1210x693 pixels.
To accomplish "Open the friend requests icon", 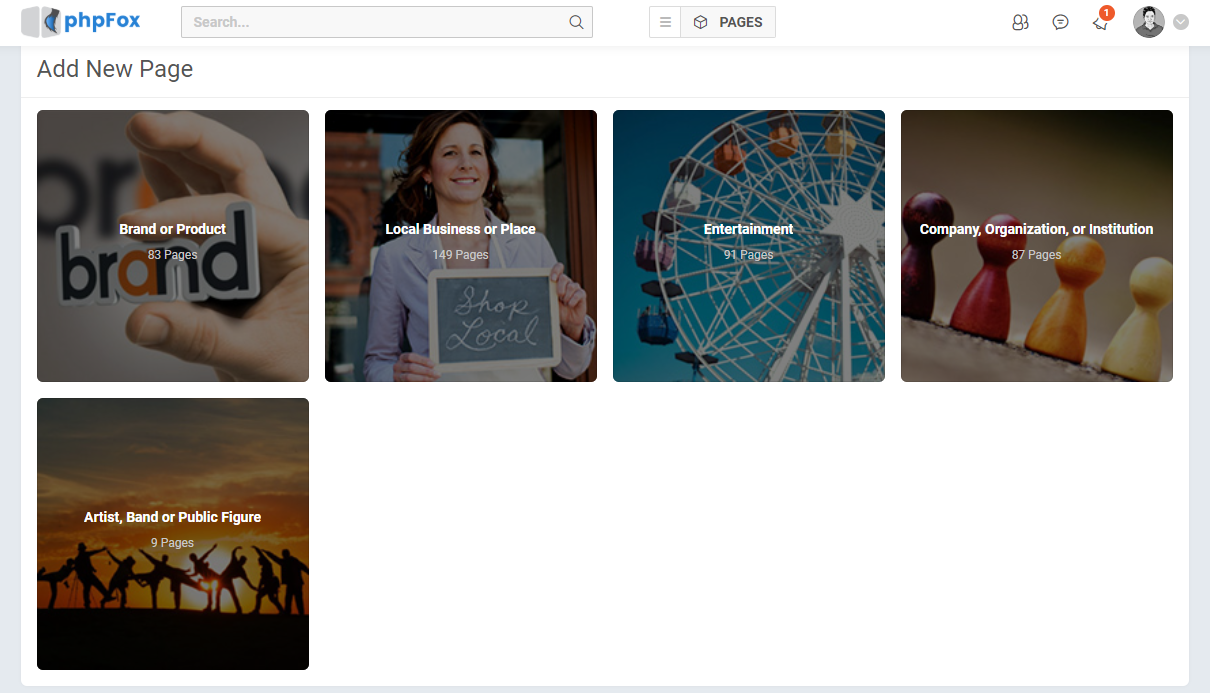I will click(1020, 22).
